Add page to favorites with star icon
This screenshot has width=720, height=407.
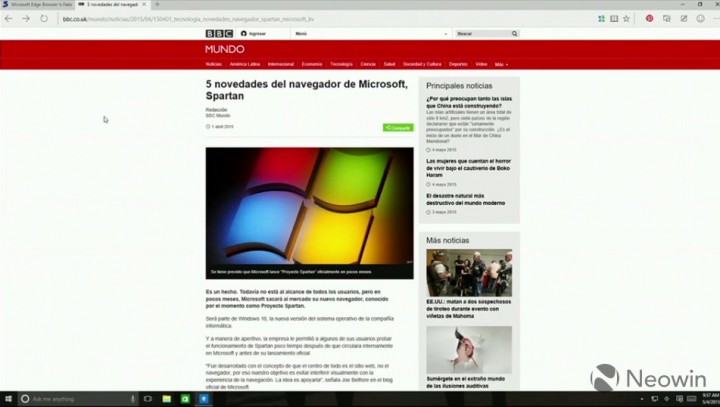626,19
